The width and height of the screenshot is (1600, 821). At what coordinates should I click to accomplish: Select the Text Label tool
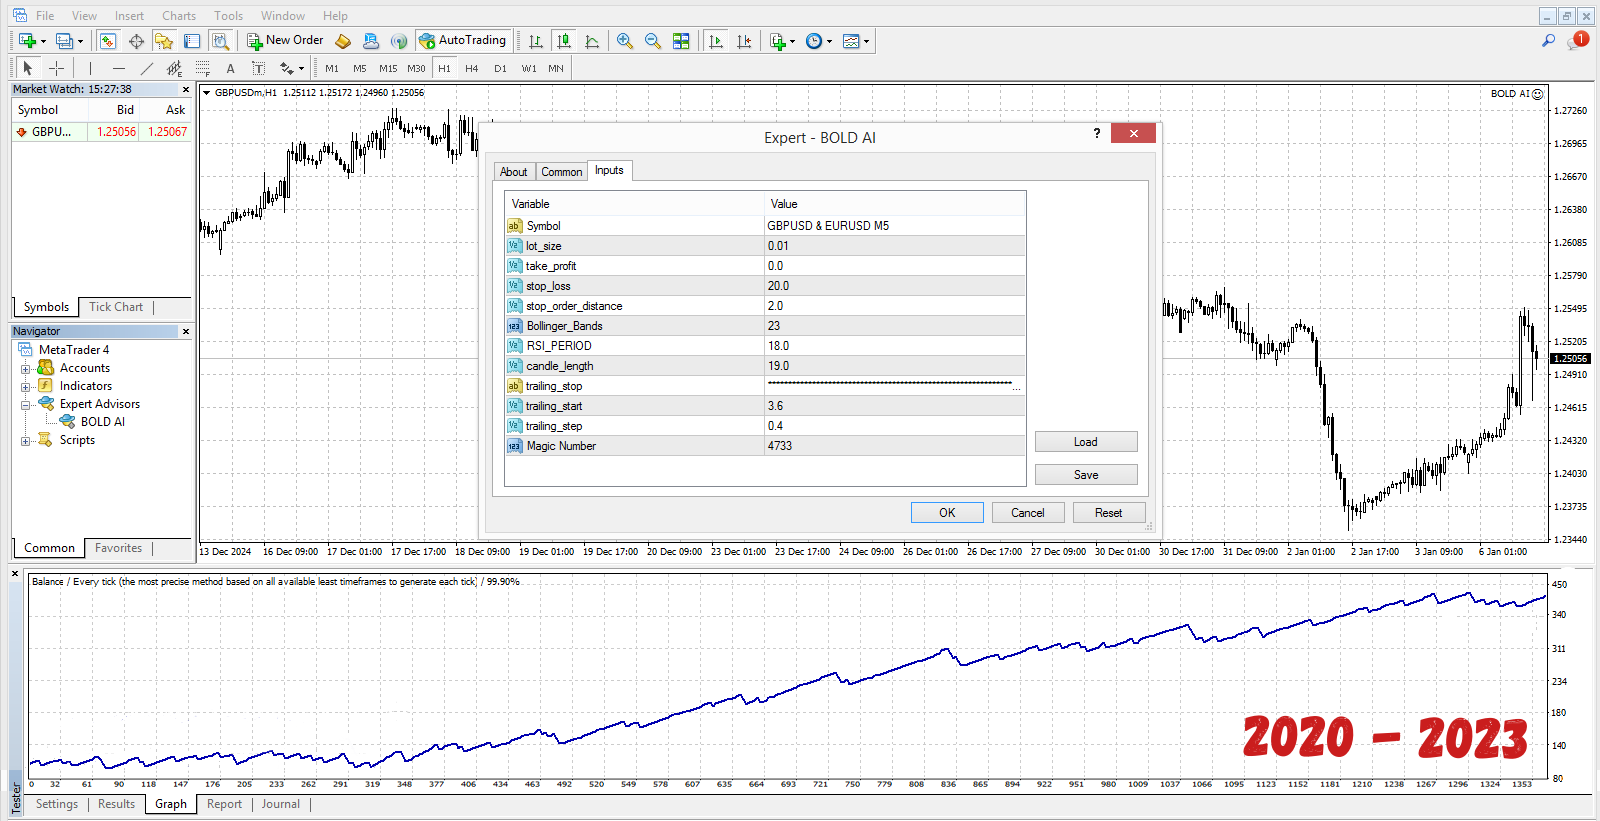point(258,68)
